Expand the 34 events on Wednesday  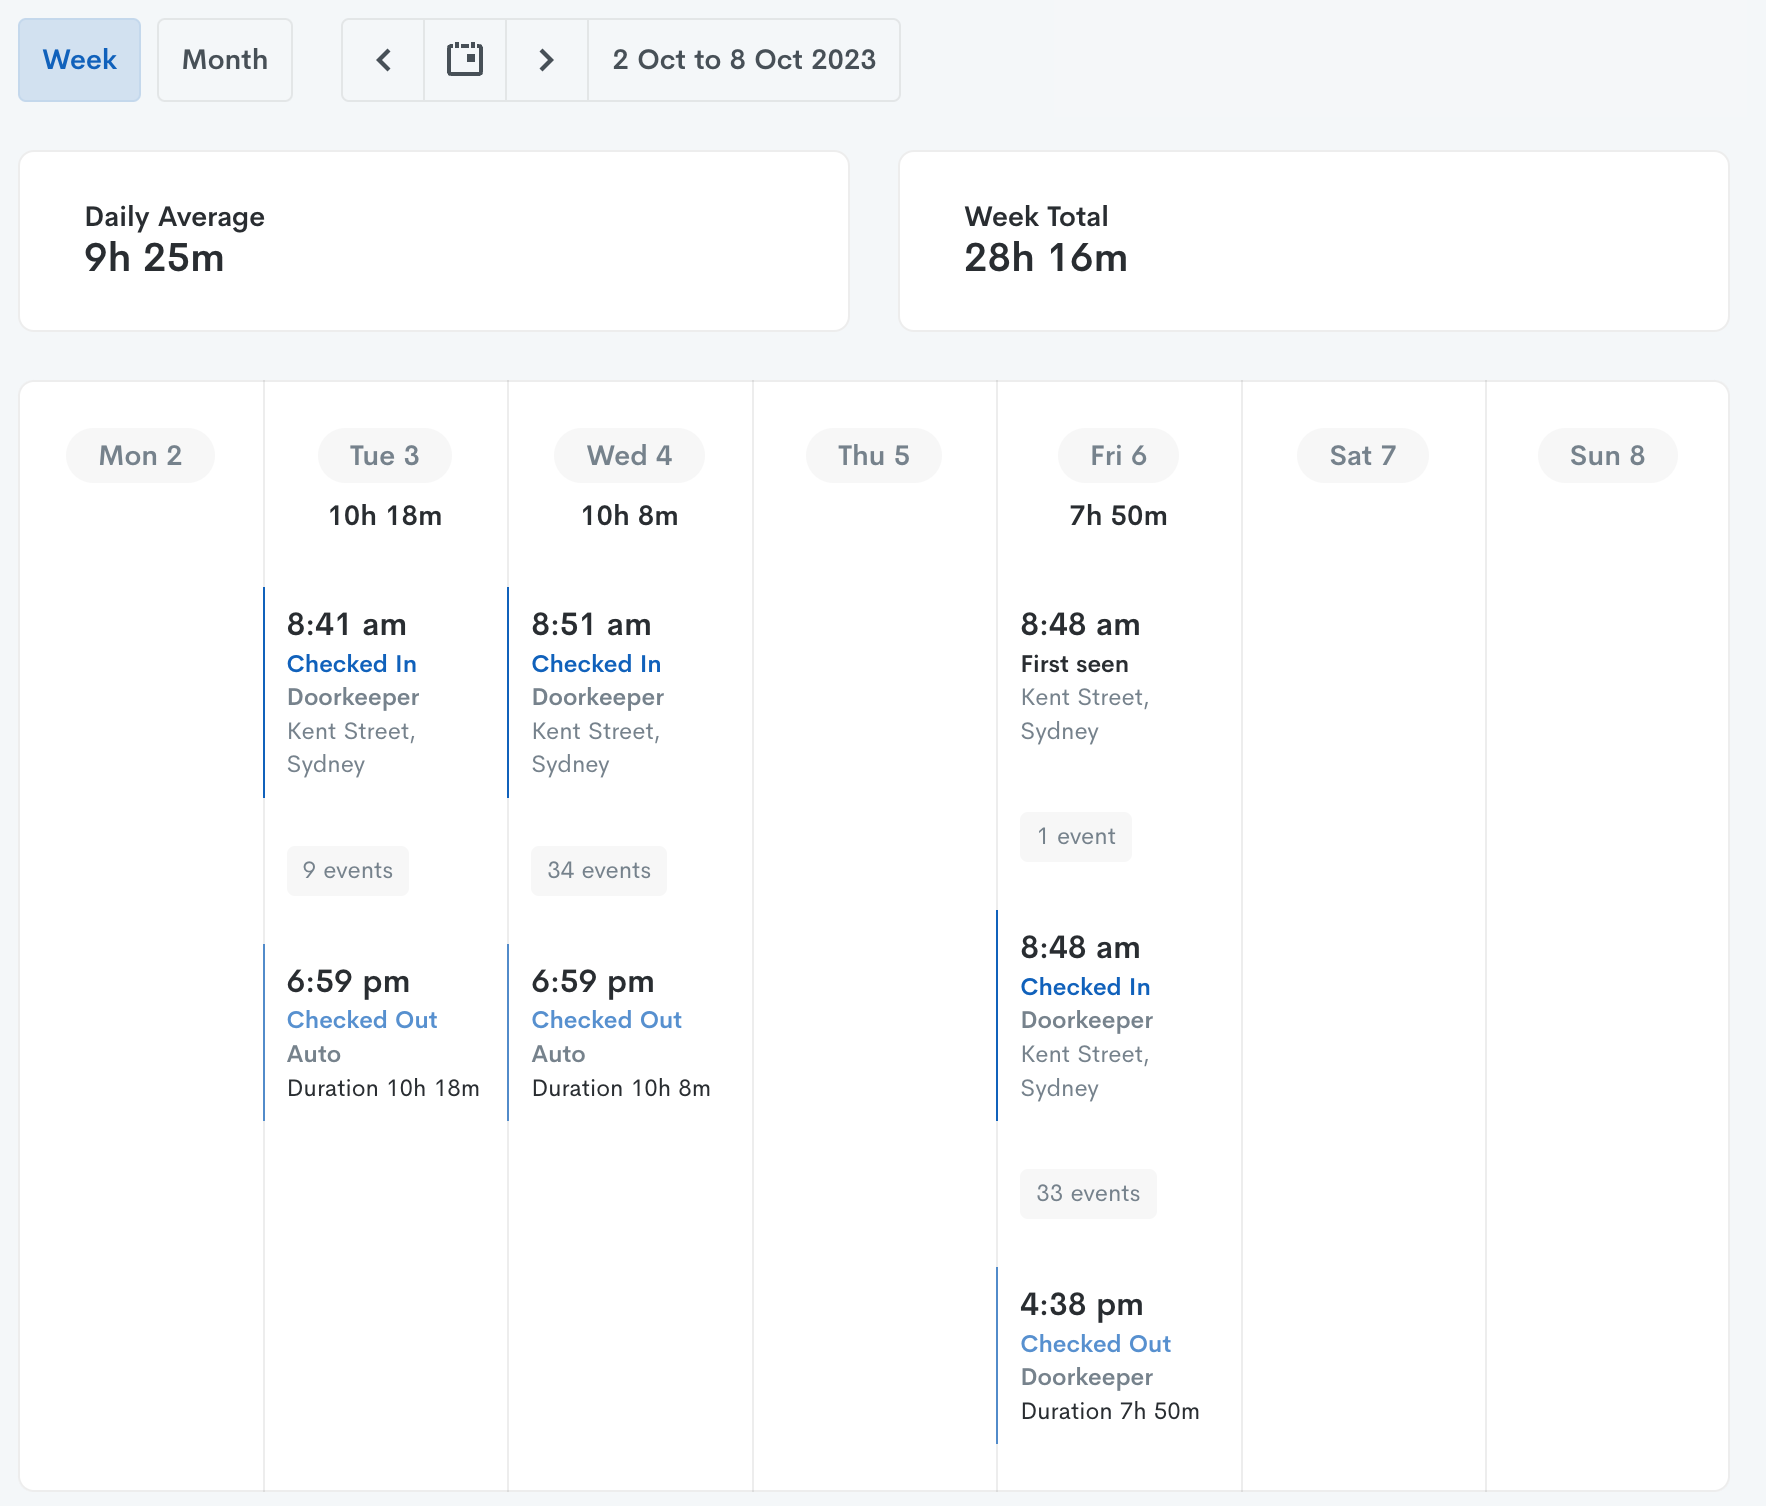click(599, 871)
